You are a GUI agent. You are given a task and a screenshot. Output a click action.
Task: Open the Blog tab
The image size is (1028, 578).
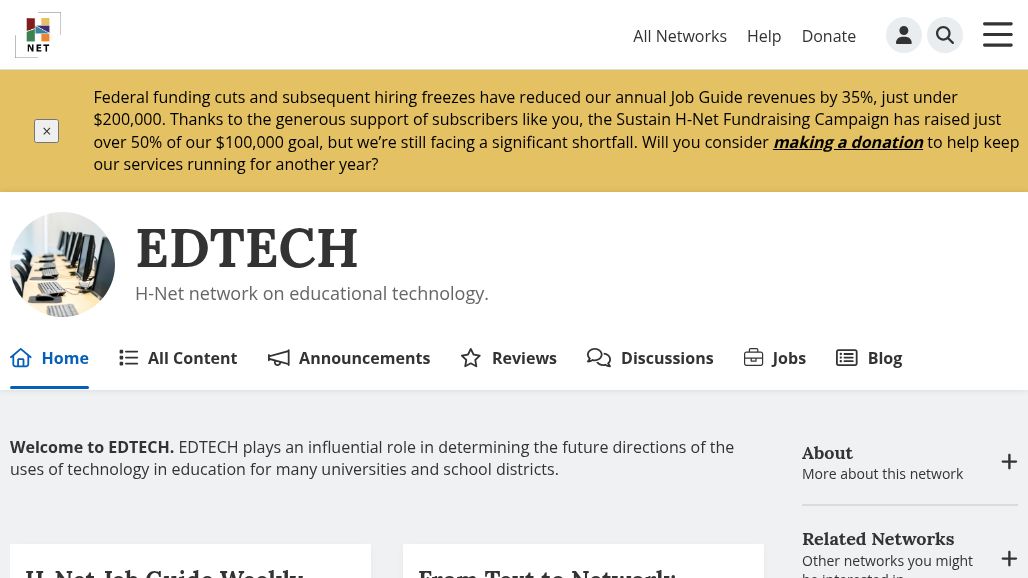point(869,358)
